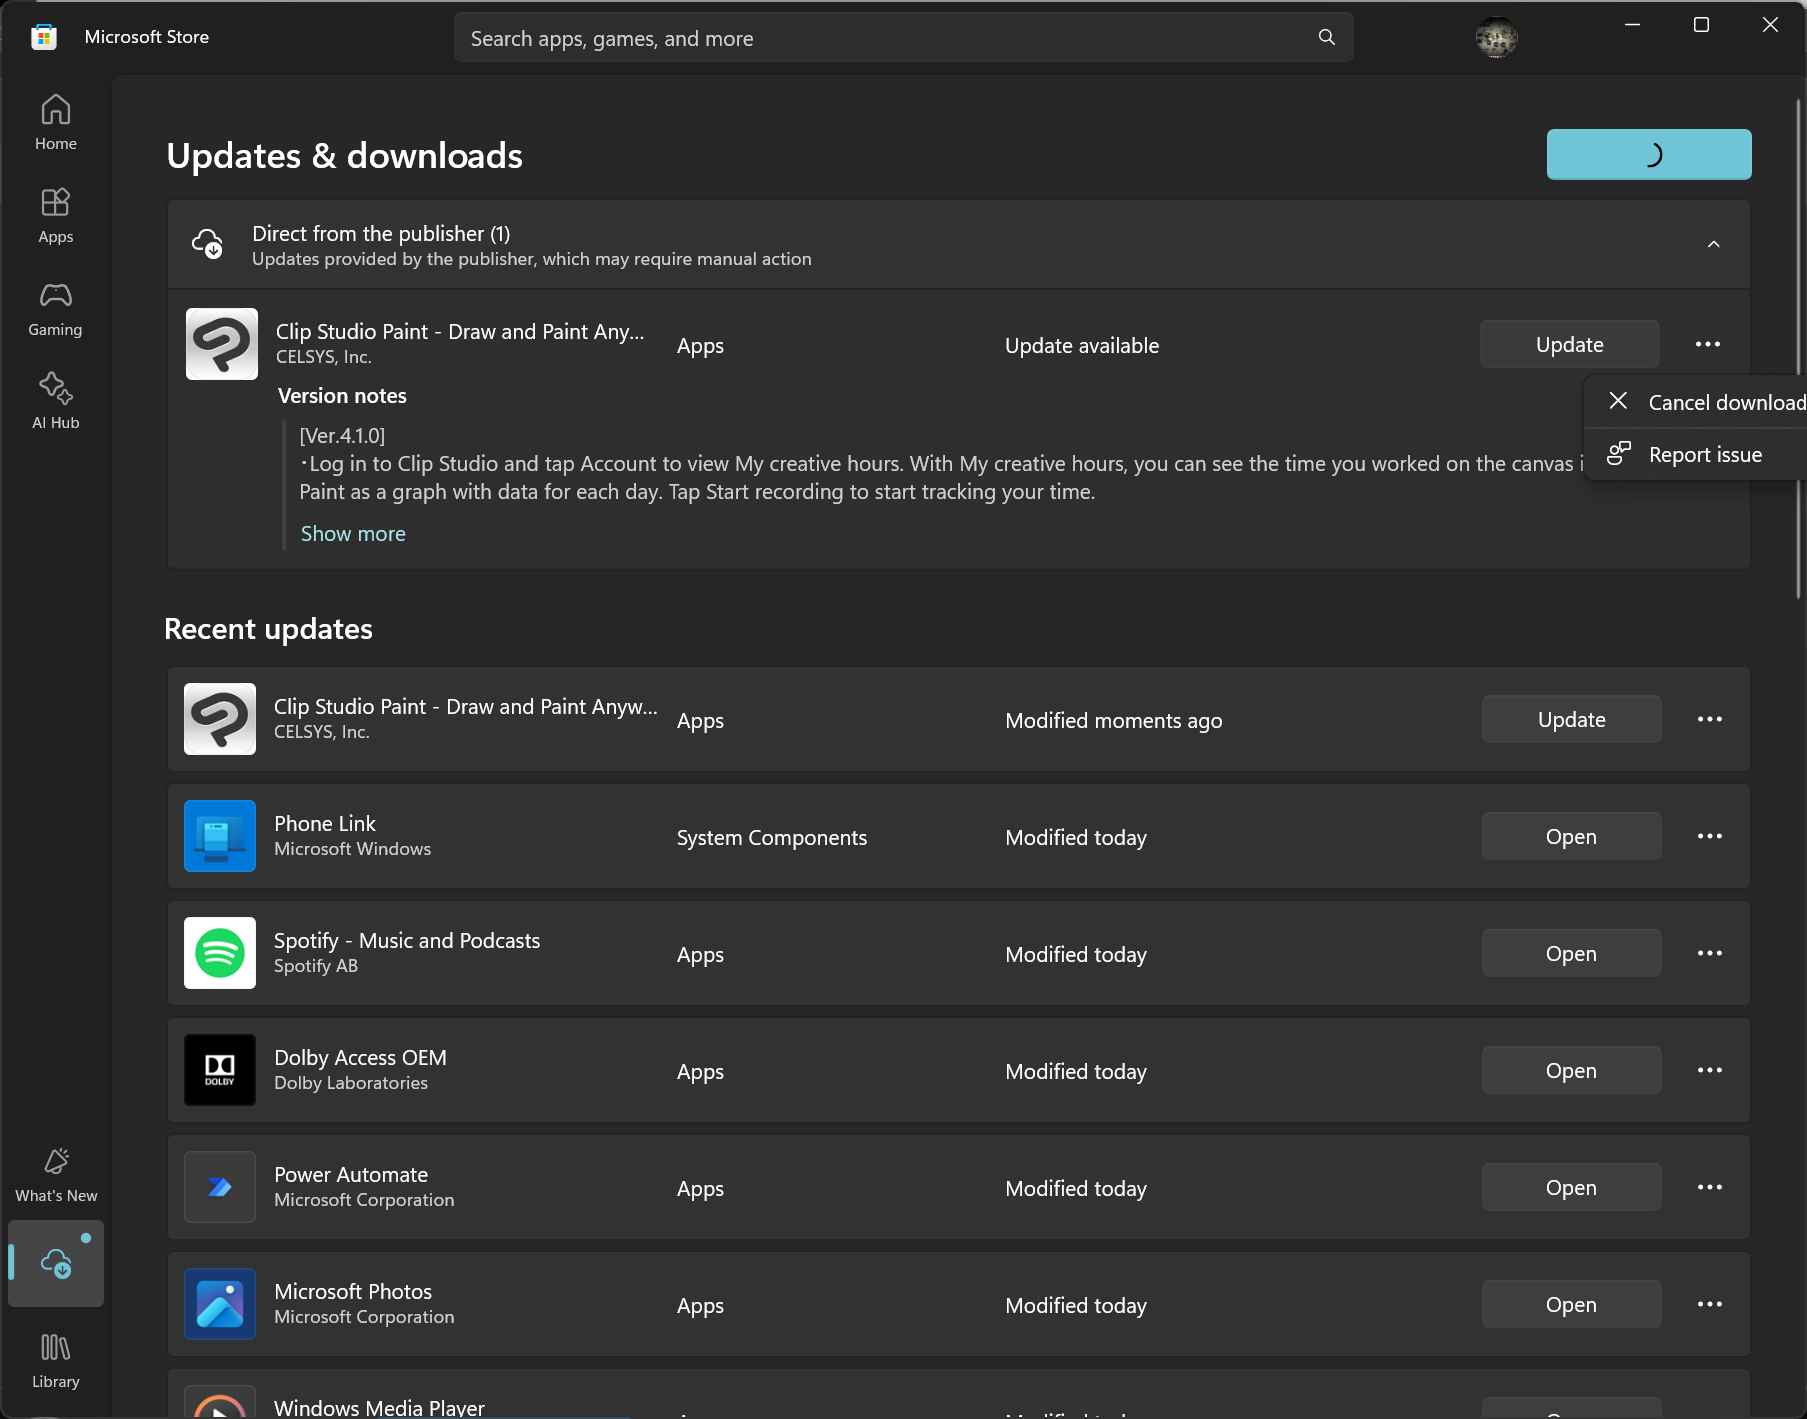Image resolution: width=1807 pixels, height=1419 pixels.
Task: Go to Apps section in sidebar
Action: point(56,215)
